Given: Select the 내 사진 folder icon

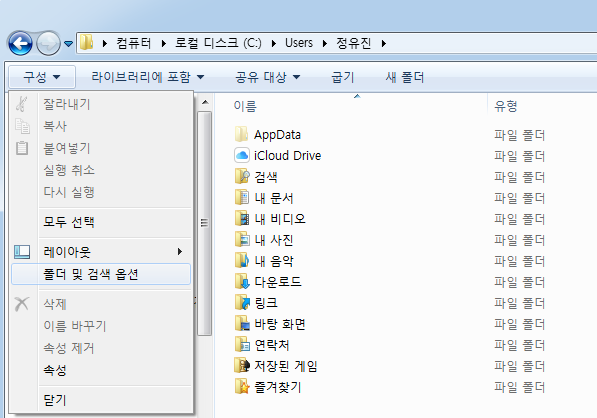Looking at the screenshot, I should click(242, 239).
